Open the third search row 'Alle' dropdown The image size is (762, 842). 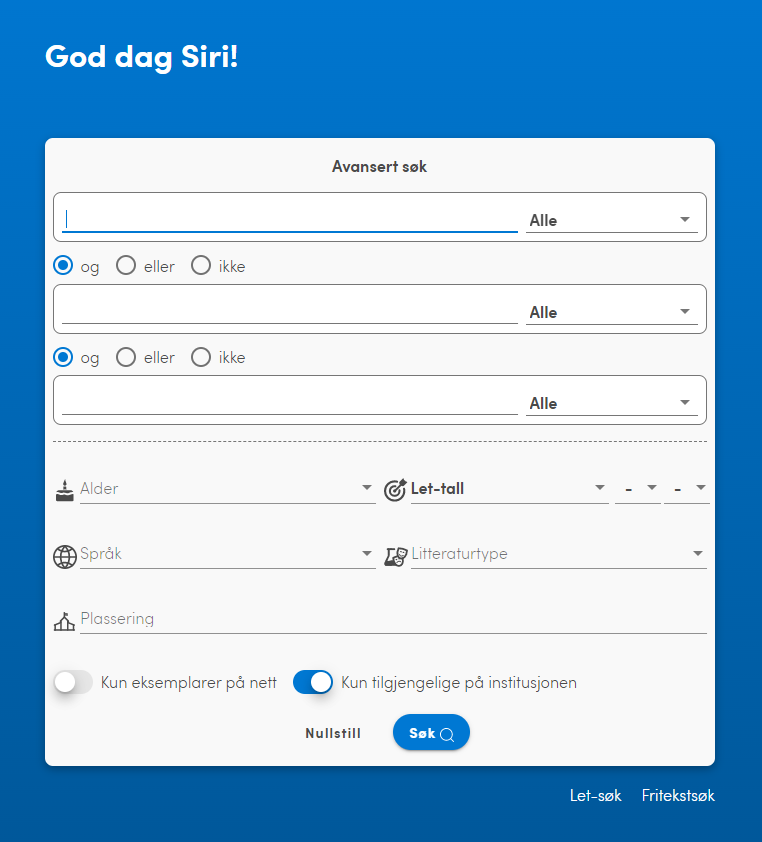point(612,403)
